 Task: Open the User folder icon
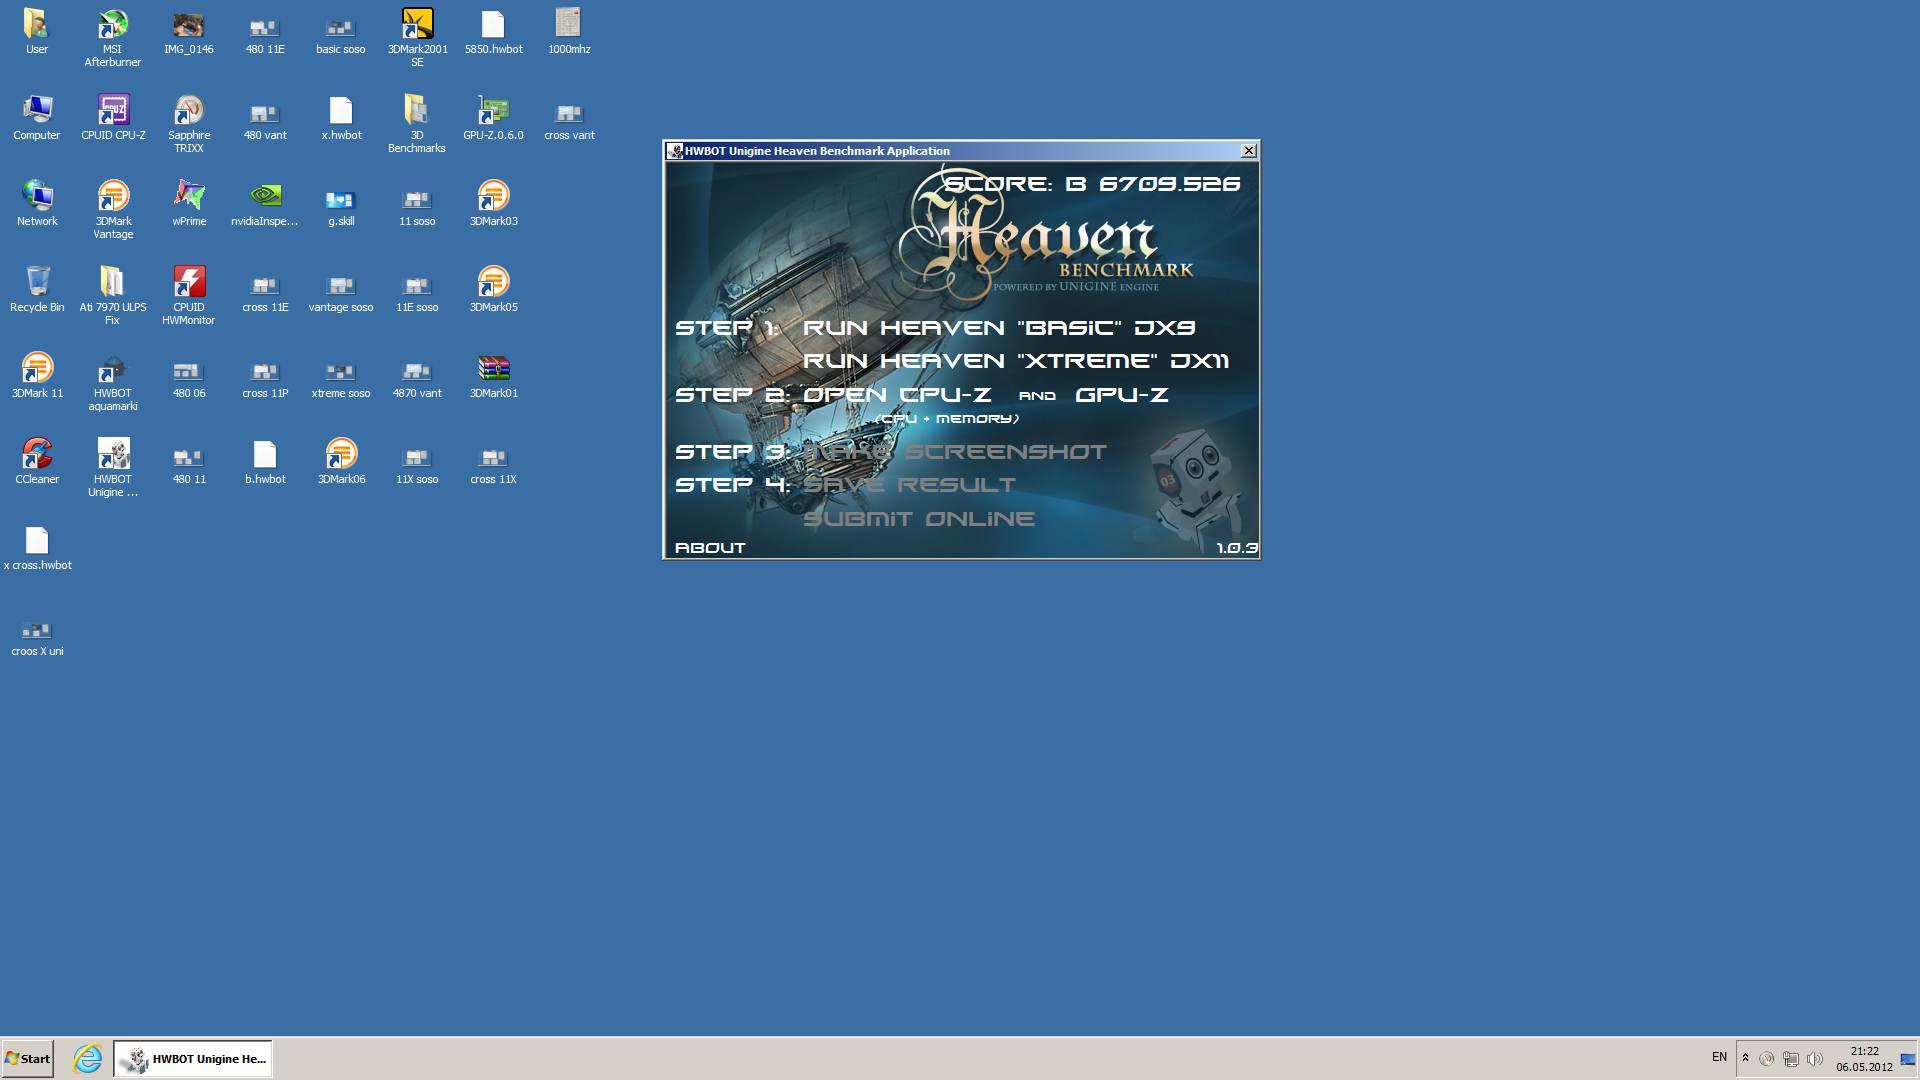[37, 32]
